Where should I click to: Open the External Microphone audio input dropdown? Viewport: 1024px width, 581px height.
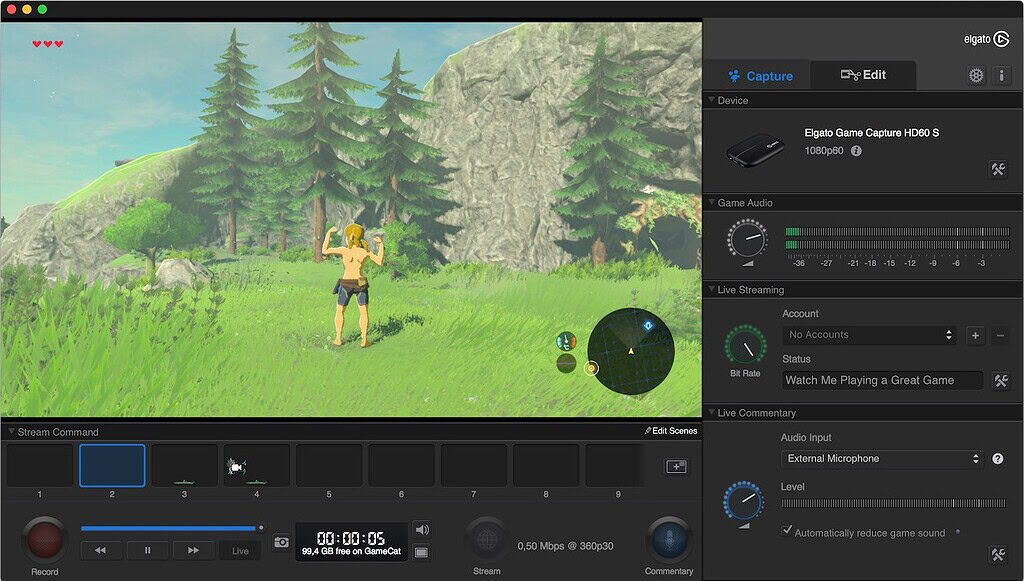pos(882,459)
